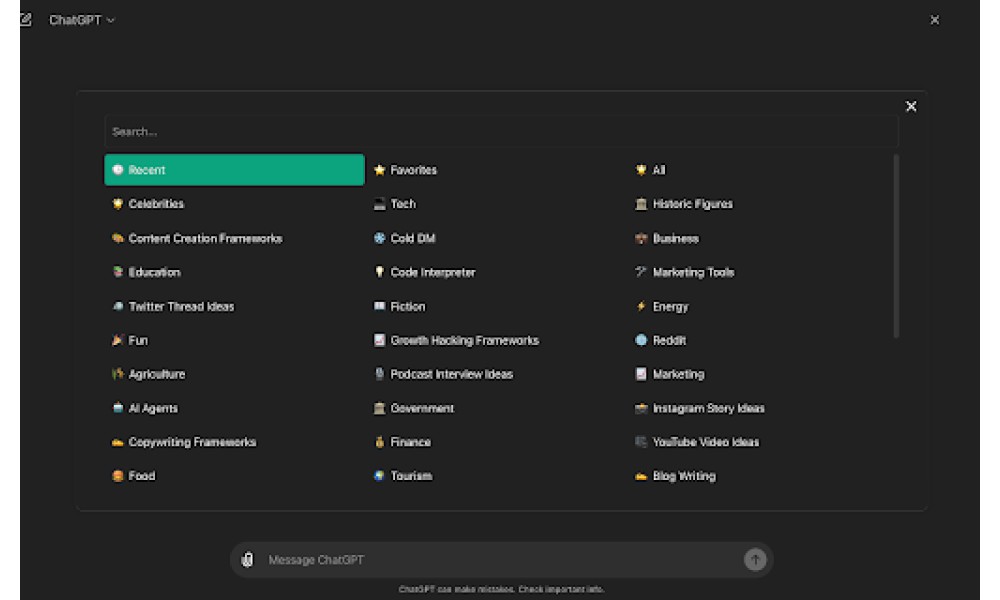The width and height of the screenshot is (1000, 600).
Task: Click the Instagram Story Ideas label
Action: click(x=709, y=408)
